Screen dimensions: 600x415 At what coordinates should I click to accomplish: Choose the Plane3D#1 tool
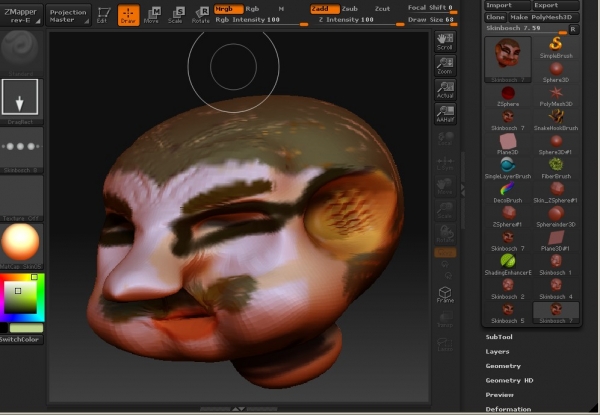(x=556, y=241)
